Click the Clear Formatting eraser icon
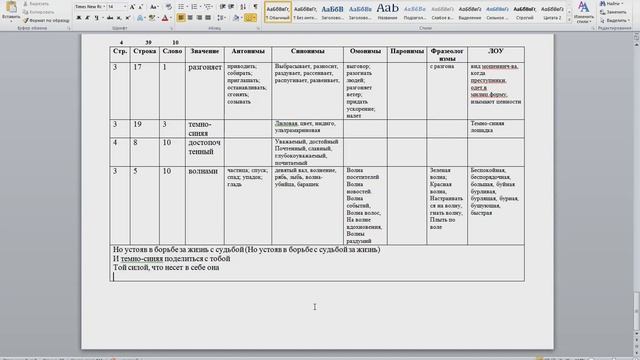 pos(169,7)
